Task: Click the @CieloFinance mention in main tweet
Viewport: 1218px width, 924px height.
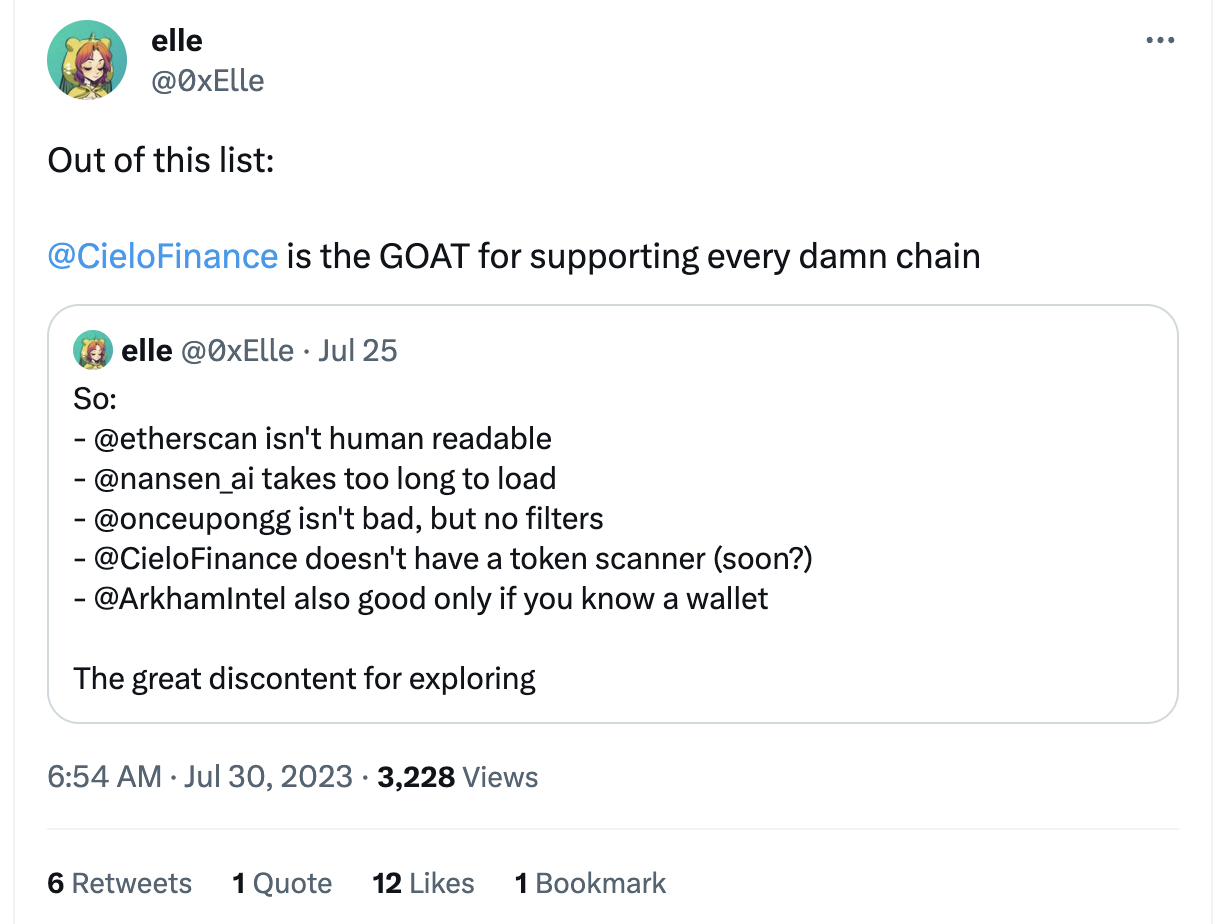Action: tap(162, 257)
